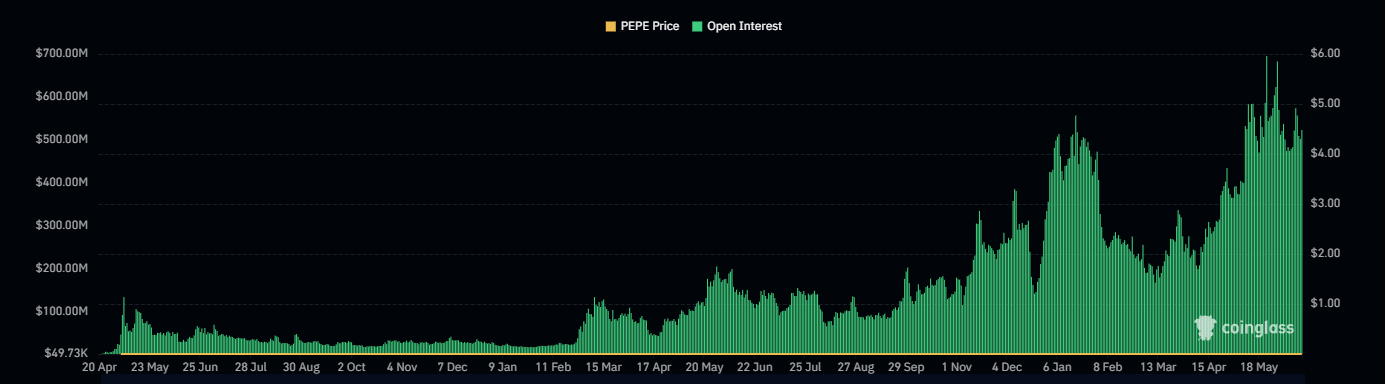1385x384 pixels.
Task: Click the 13 Mar date label
Action: point(1158,368)
